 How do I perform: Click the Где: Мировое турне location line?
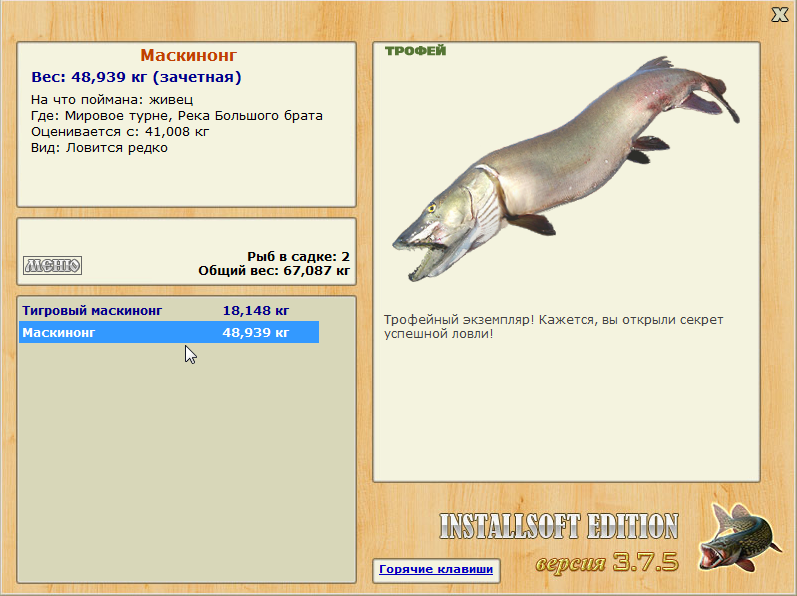[176, 116]
